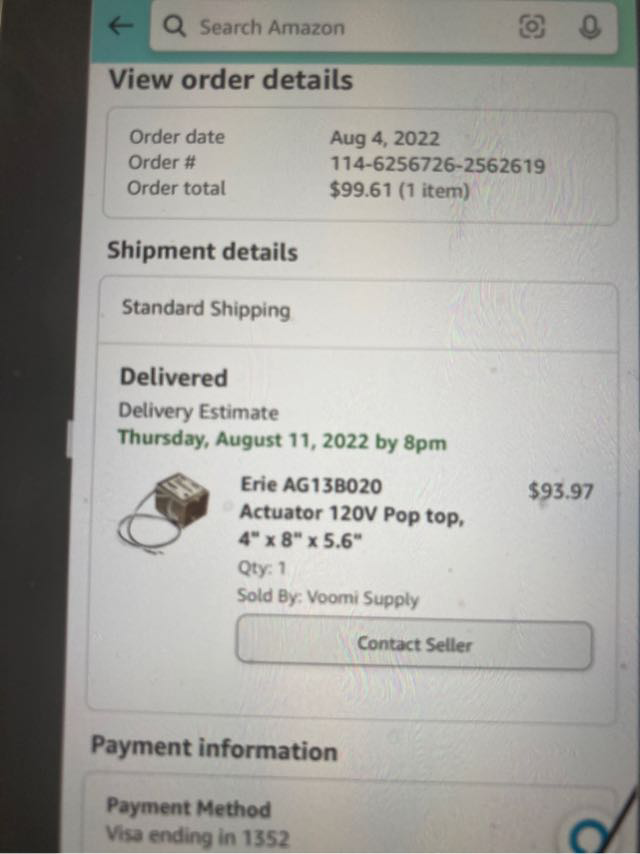Open the camera scan search icon
Viewport: 640px width, 854px height.
[x=532, y=26]
